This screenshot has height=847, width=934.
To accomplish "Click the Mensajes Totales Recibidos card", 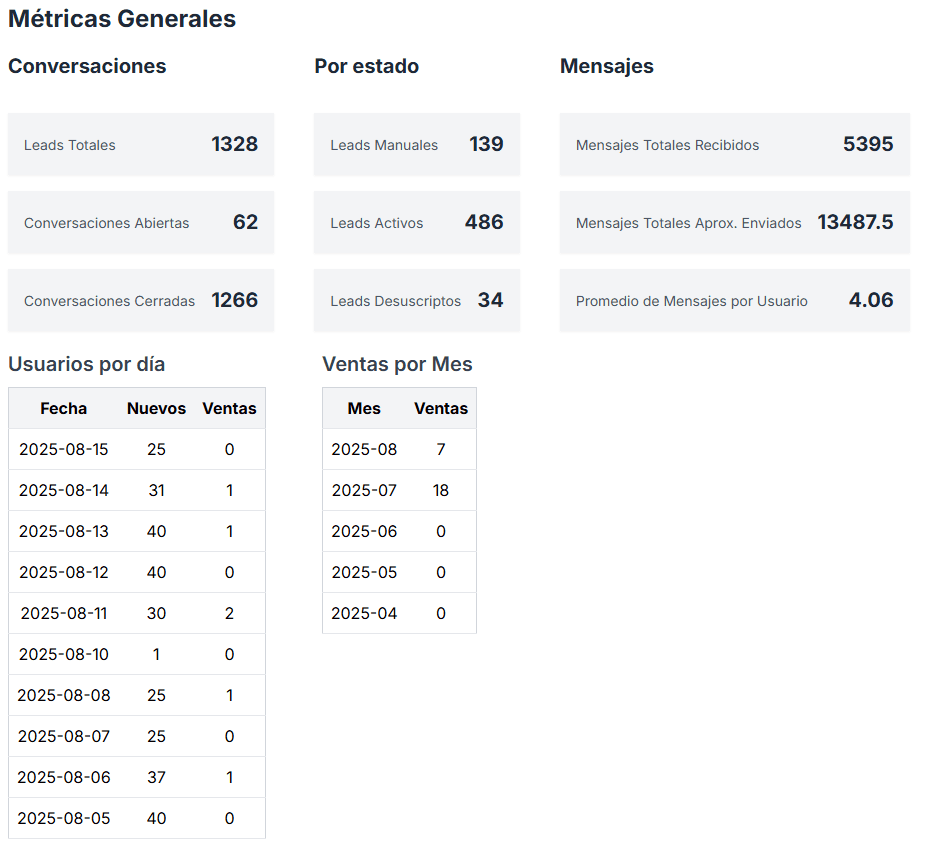I will pos(734,145).
